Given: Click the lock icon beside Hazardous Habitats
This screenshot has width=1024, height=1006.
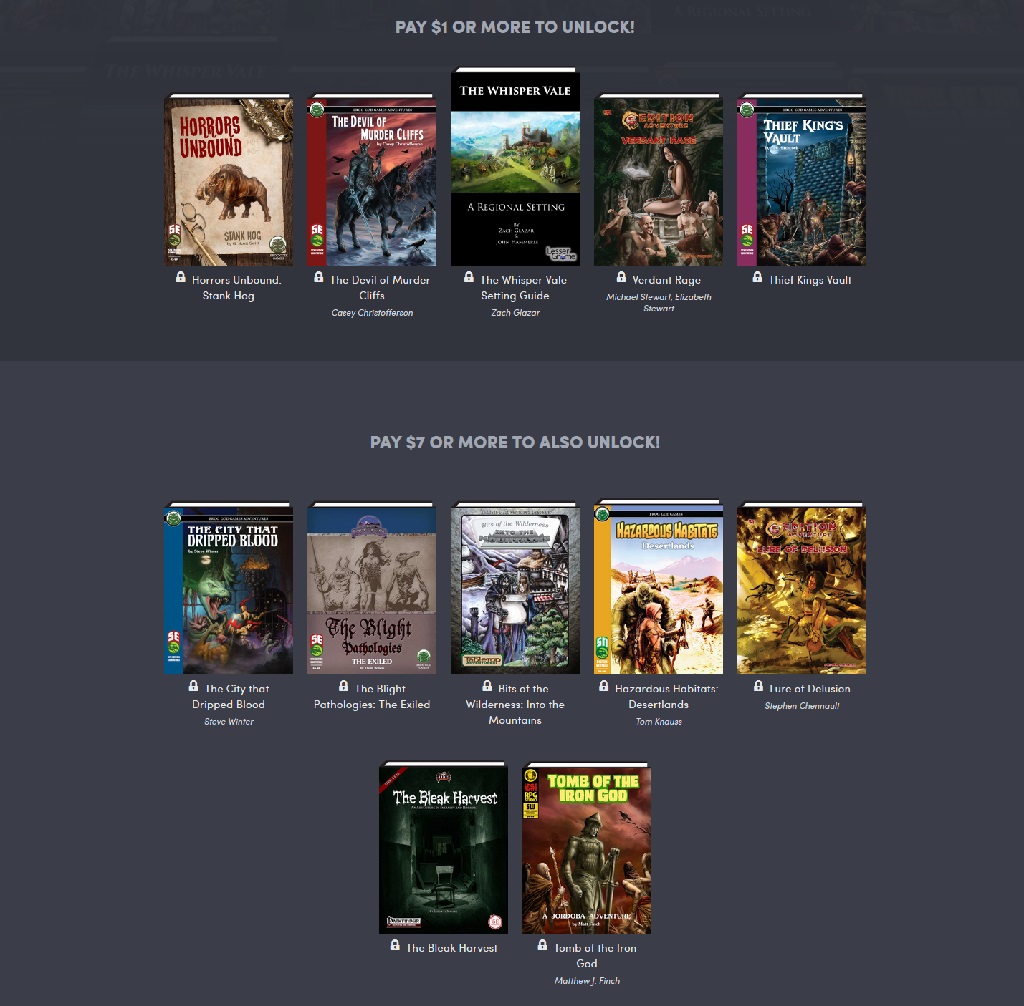Looking at the screenshot, I should [604, 686].
